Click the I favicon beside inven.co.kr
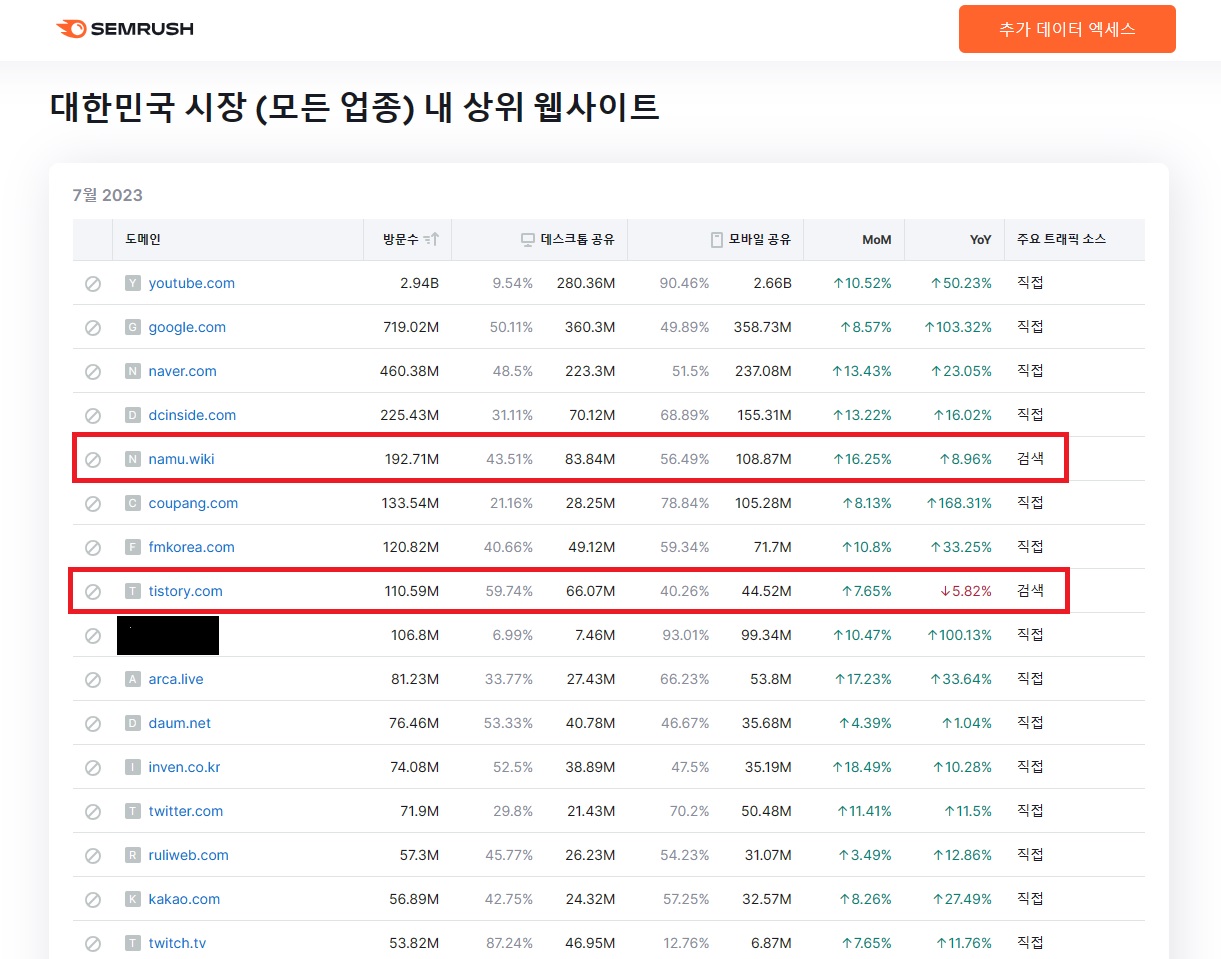Screen dimensions: 1221x959 tap(132, 767)
